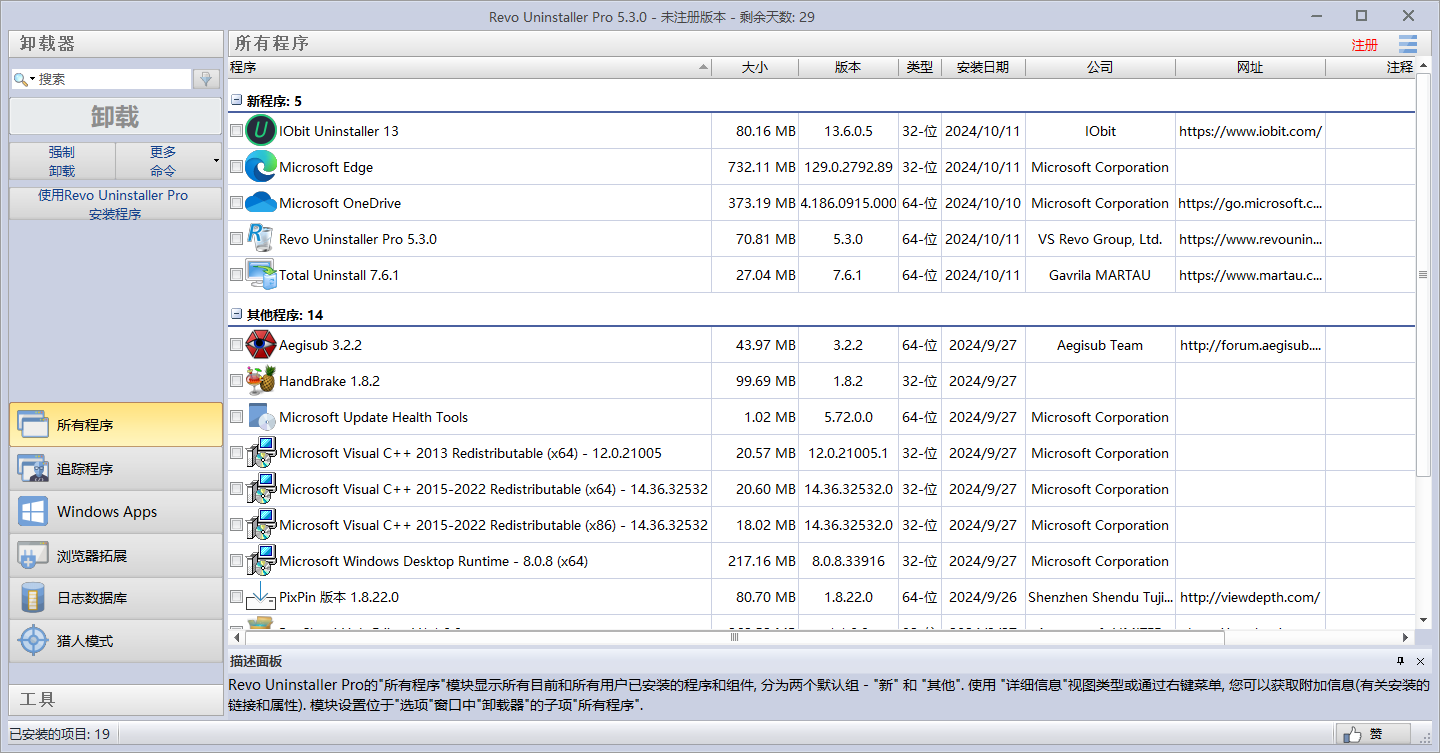Viewport: 1440px width, 753px height.
Task: Click the large 卸载 button
Action: [x=115, y=117]
